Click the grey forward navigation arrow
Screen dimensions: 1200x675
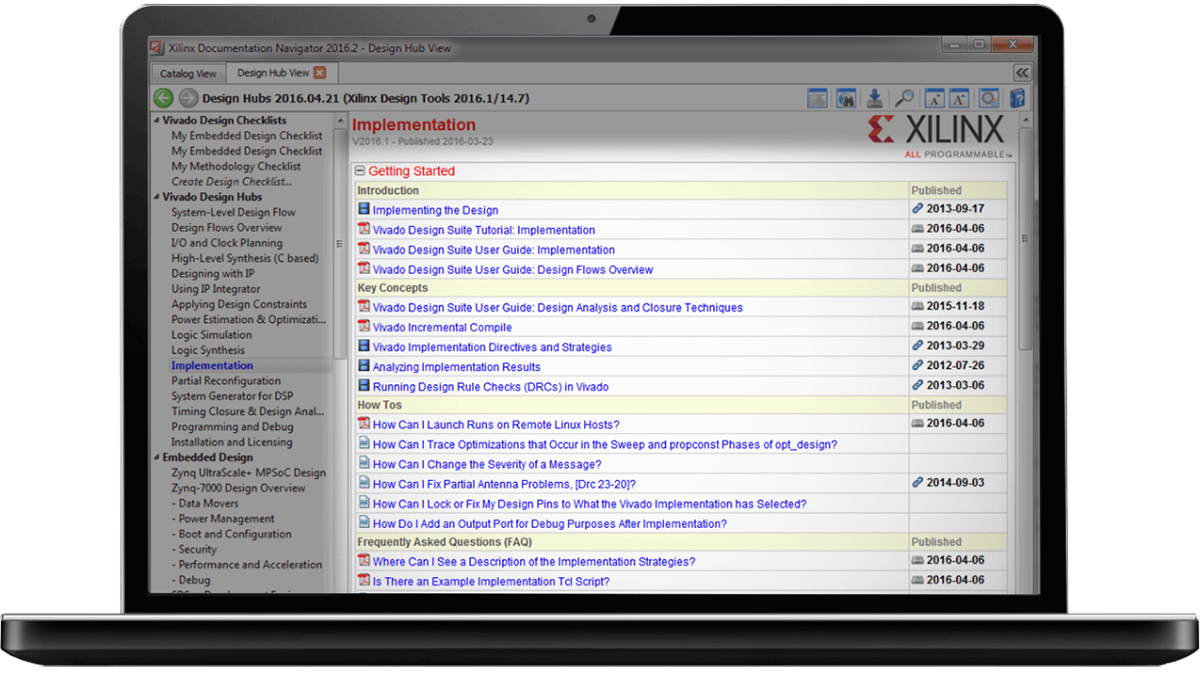tap(188, 98)
